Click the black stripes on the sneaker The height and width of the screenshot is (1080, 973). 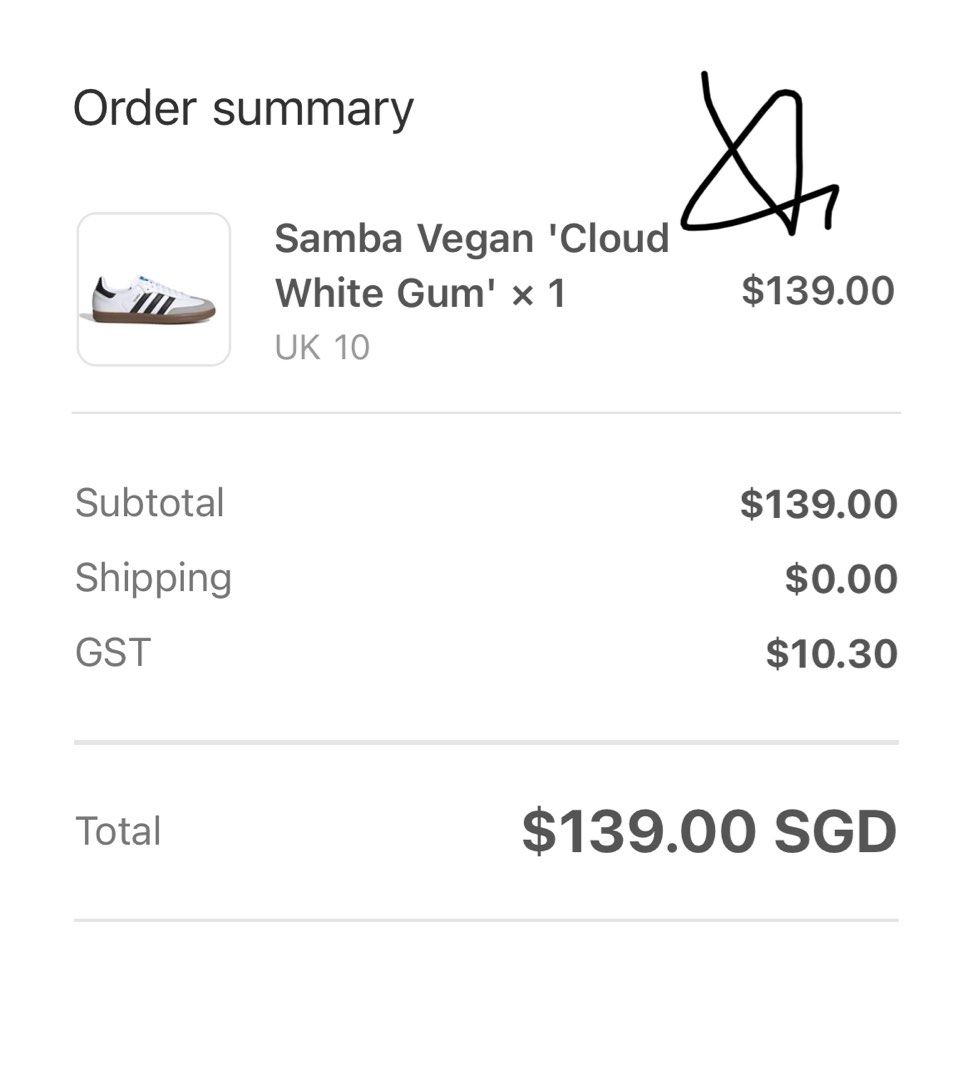click(x=151, y=302)
